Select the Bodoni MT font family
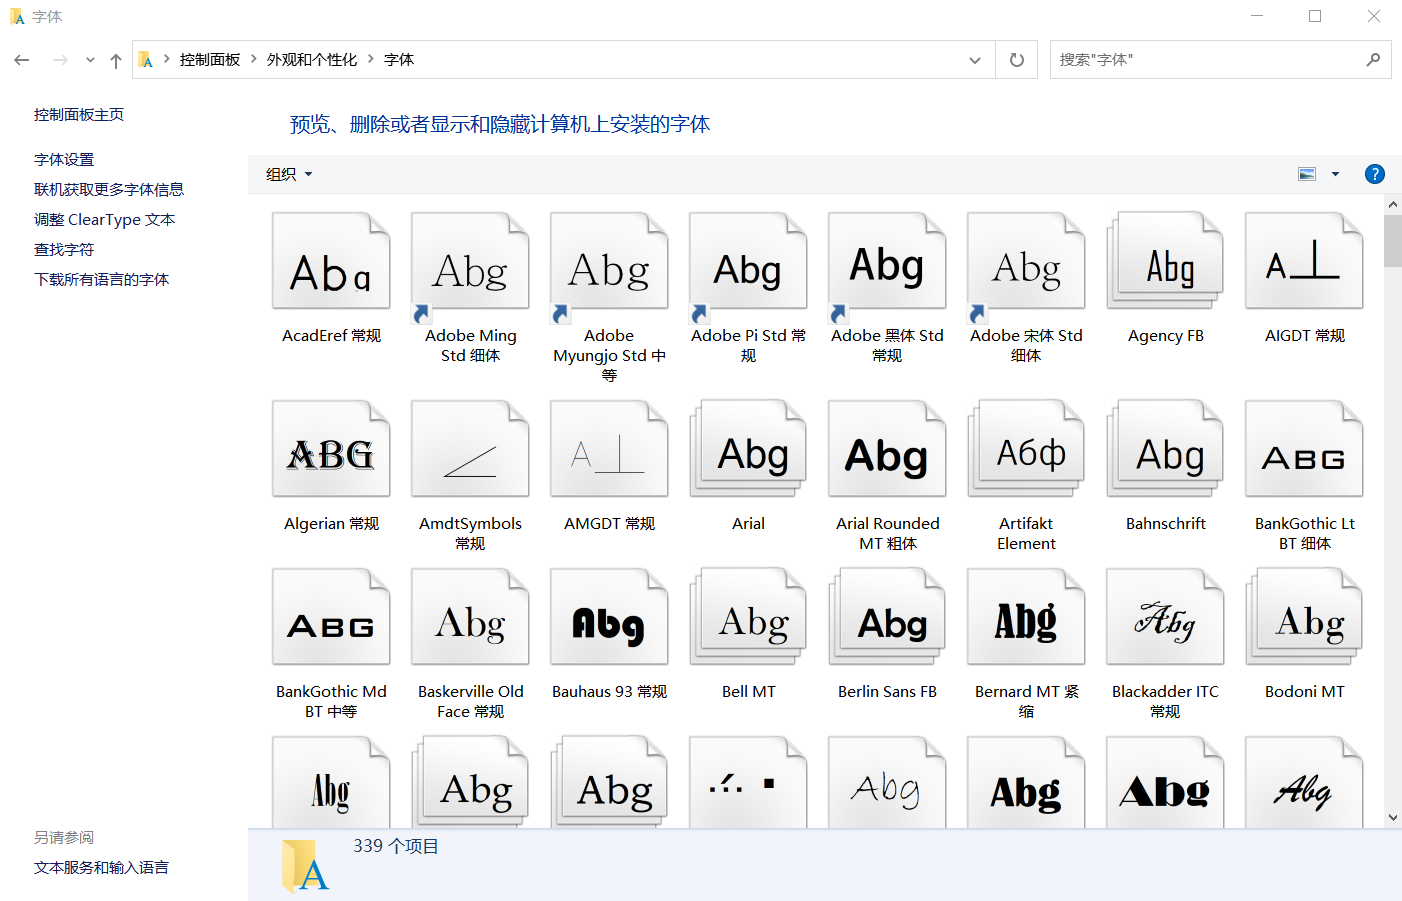The width and height of the screenshot is (1402, 901). point(1304,634)
